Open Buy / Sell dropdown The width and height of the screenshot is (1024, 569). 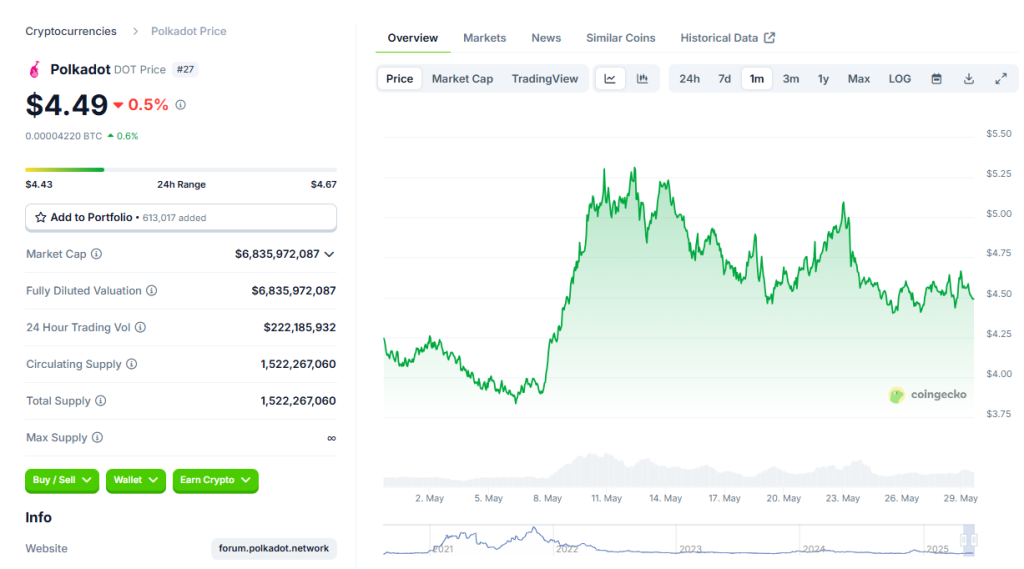tap(62, 480)
